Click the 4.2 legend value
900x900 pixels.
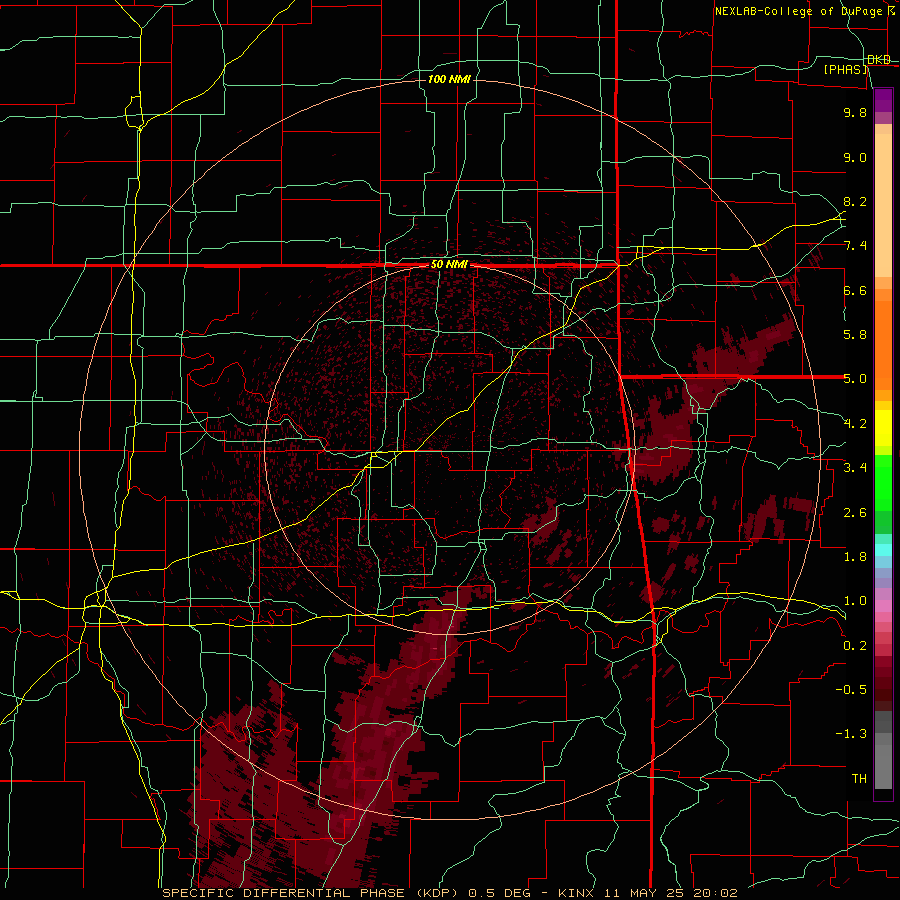coord(855,424)
